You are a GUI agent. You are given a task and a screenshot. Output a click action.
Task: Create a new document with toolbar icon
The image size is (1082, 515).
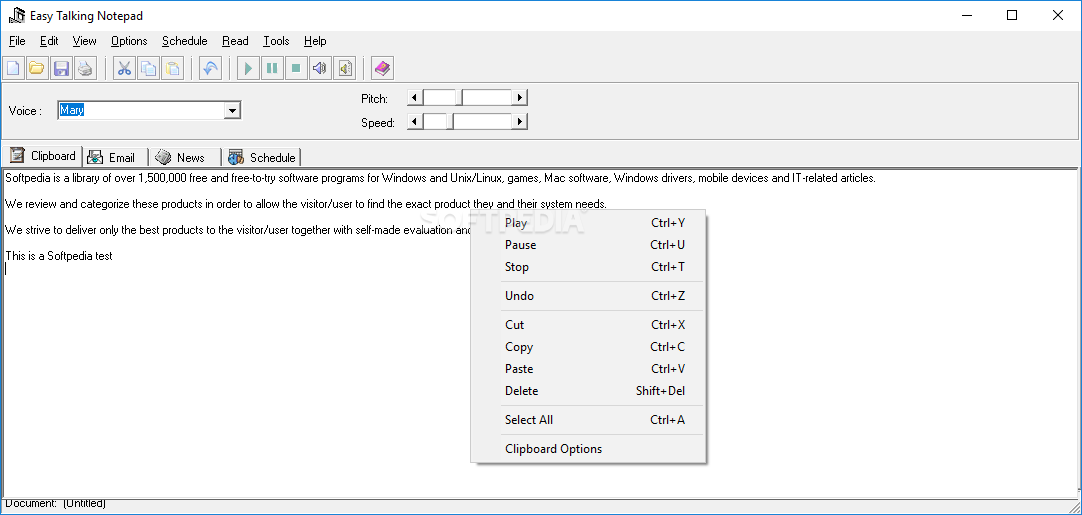tap(14, 68)
